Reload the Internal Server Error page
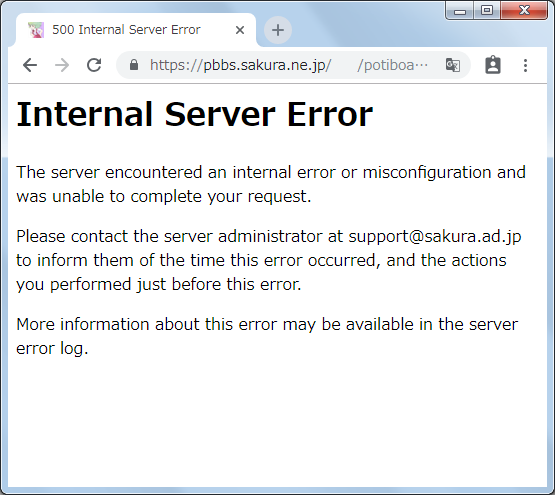This screenshot has height=495, width=555. point(94,65)
